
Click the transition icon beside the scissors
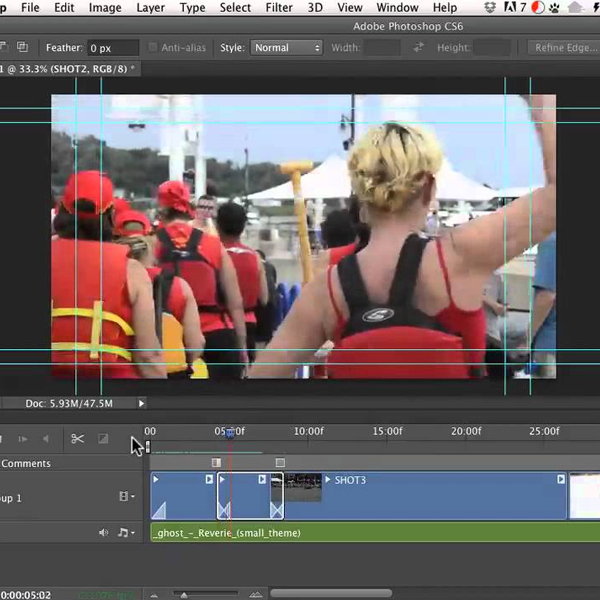tap(103, 439)
